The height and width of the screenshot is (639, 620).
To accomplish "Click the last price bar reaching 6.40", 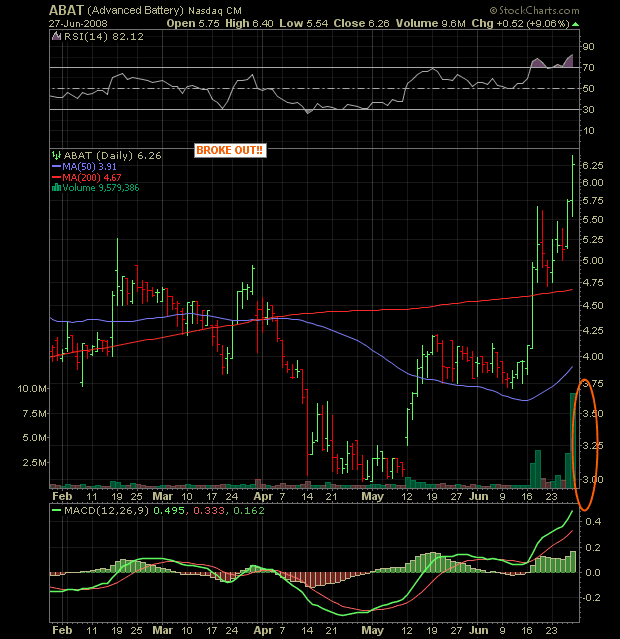I will pos(573,186).
